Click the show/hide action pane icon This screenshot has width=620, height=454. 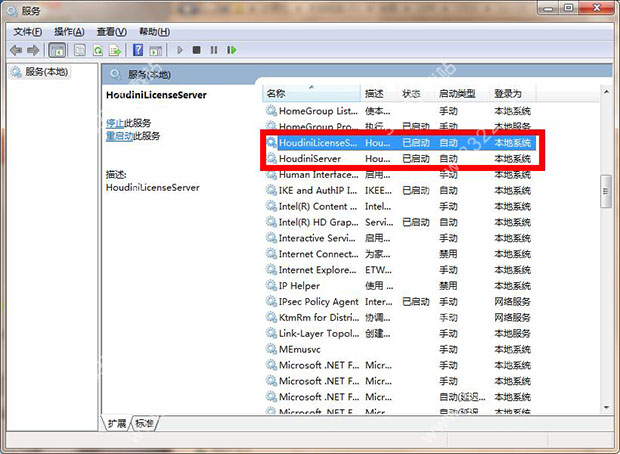point(156,50)
